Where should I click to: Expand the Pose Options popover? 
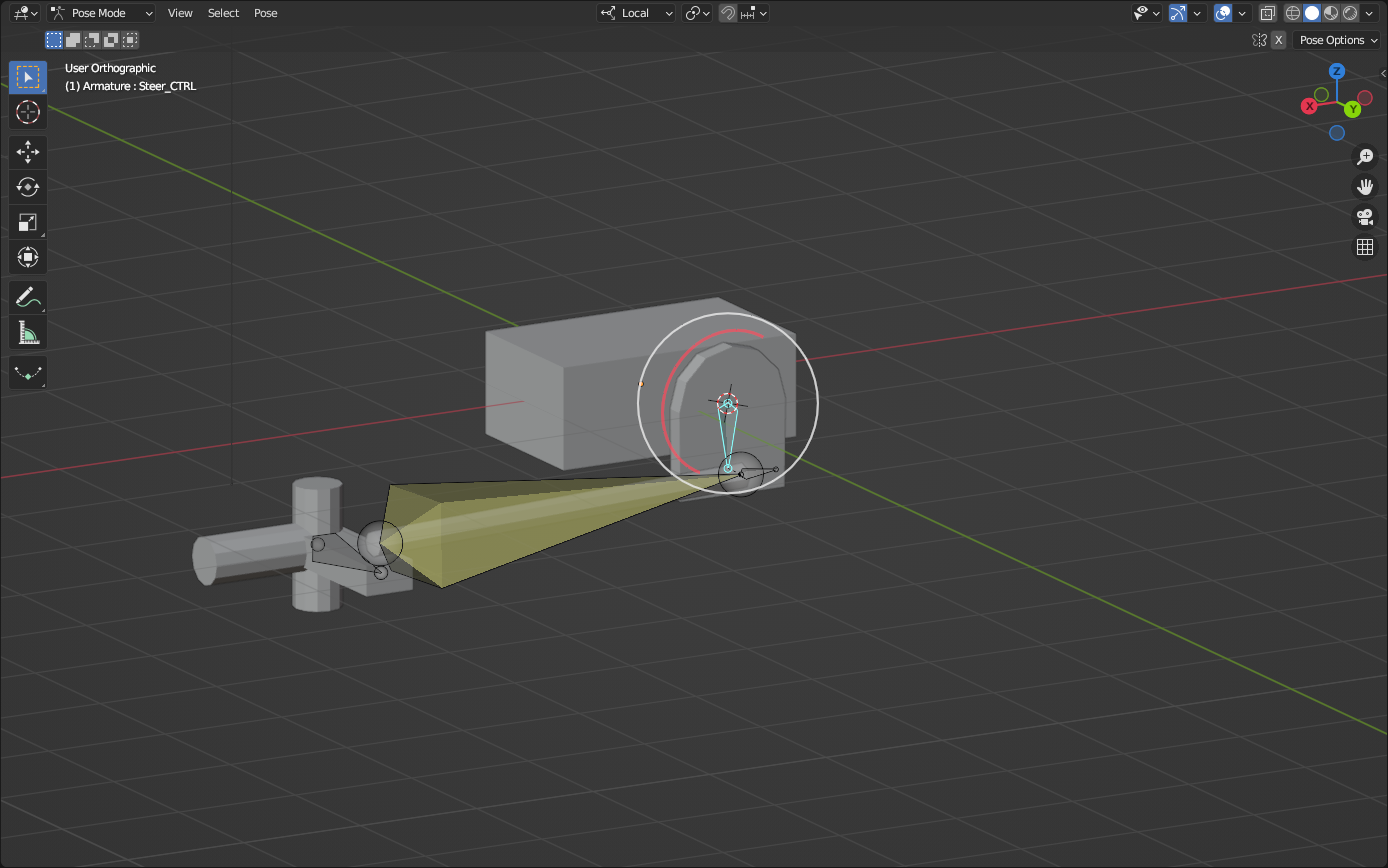pos(1337,40)
